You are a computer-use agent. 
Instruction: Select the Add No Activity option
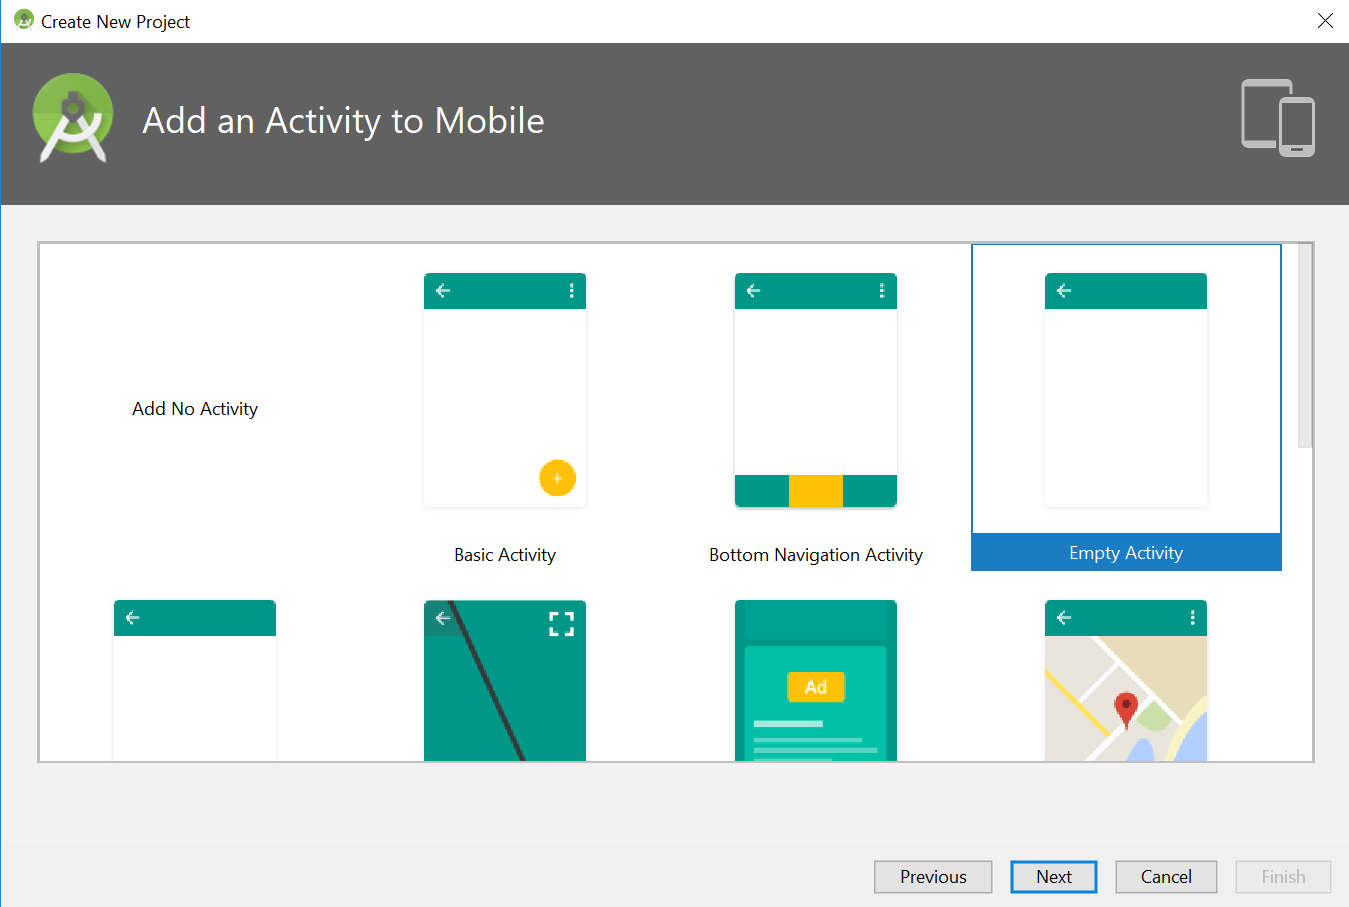coord(195,409)
